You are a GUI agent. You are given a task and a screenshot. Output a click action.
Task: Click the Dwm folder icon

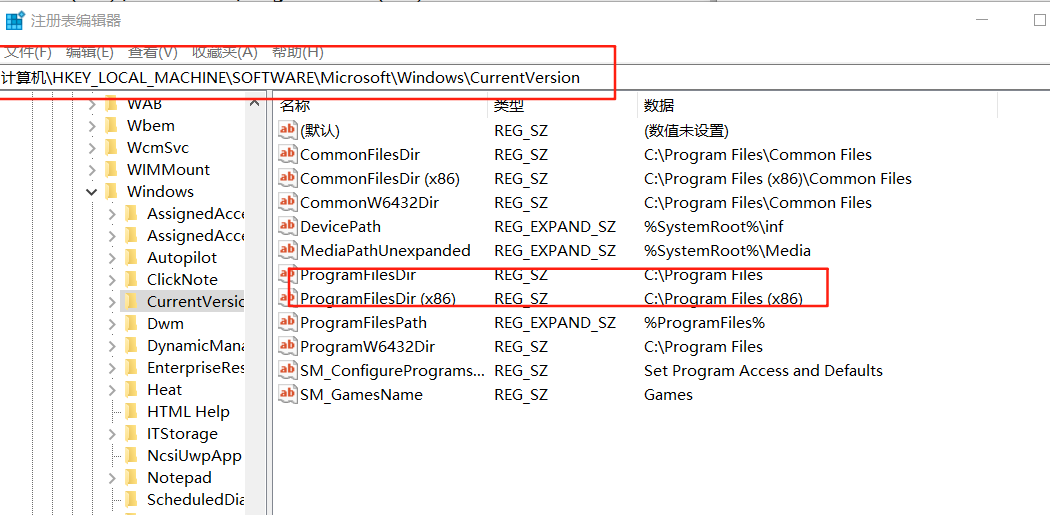pos(132,323)
